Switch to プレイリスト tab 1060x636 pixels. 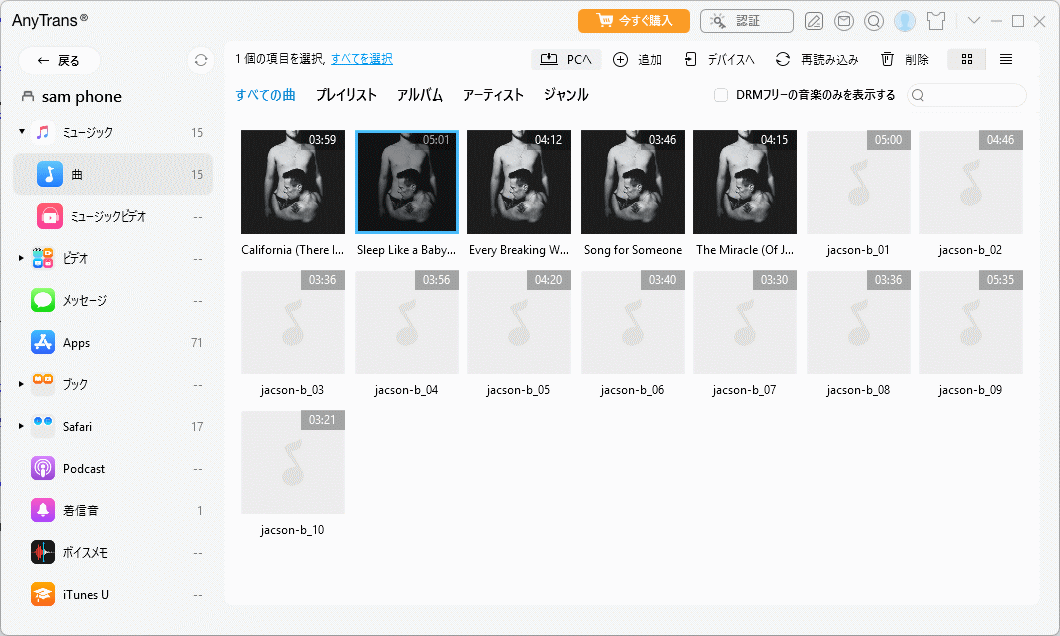[346, 95]
